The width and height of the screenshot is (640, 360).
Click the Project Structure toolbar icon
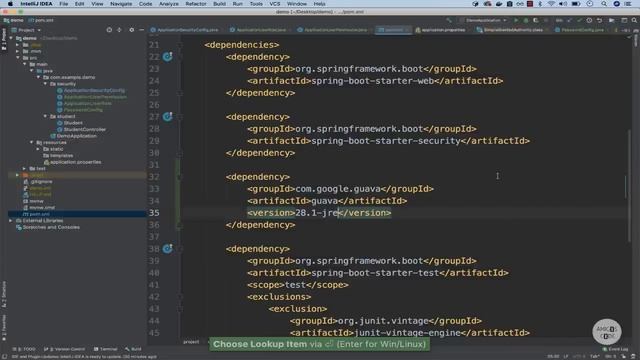coord(611,20)
